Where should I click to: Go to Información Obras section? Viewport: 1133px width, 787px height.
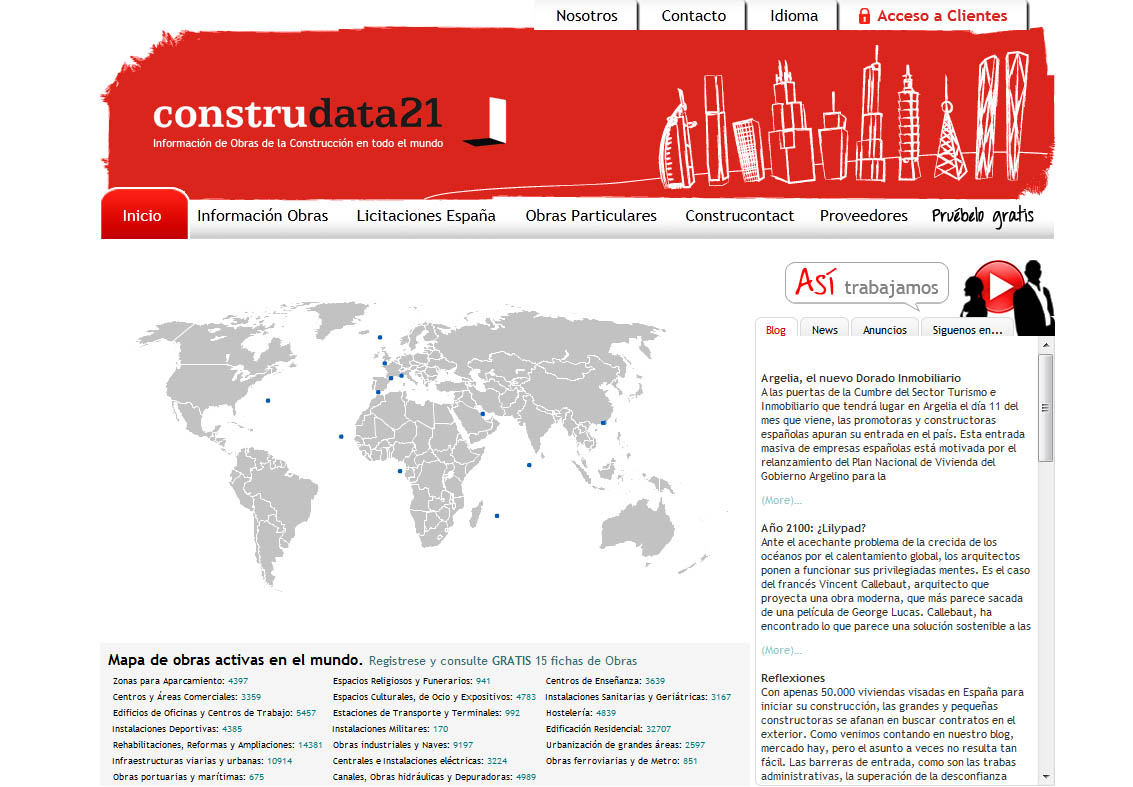pyautogui.click(x=262, y=215)
